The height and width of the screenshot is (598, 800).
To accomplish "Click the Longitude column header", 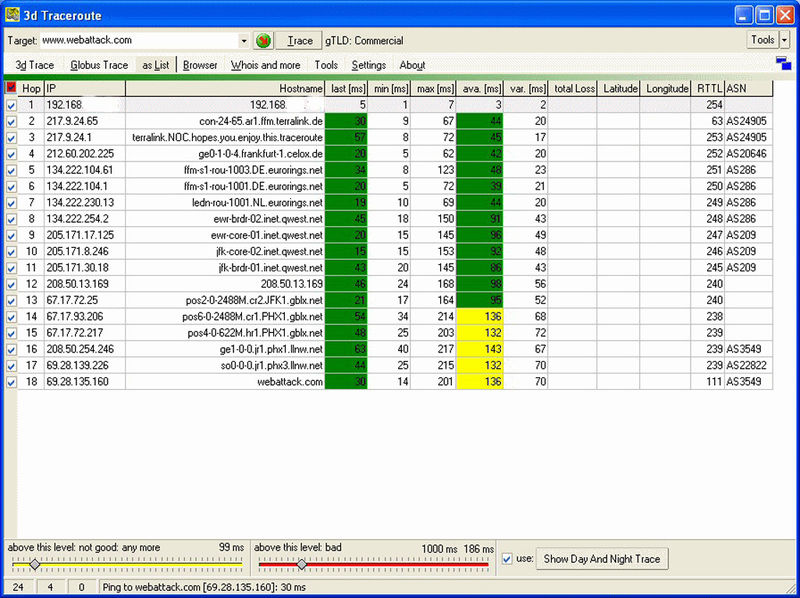I will [x=665, y=88].
